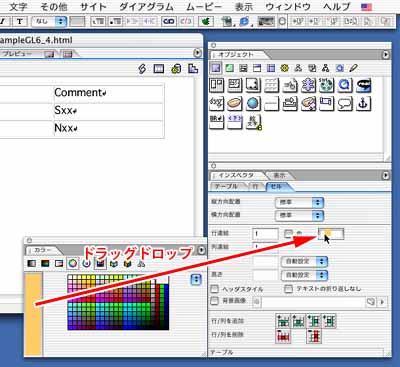The width and height of the screenshot is (400, 367).
Task: Click the speech bubble comment object icon
Action: click(x=345, y=104)
